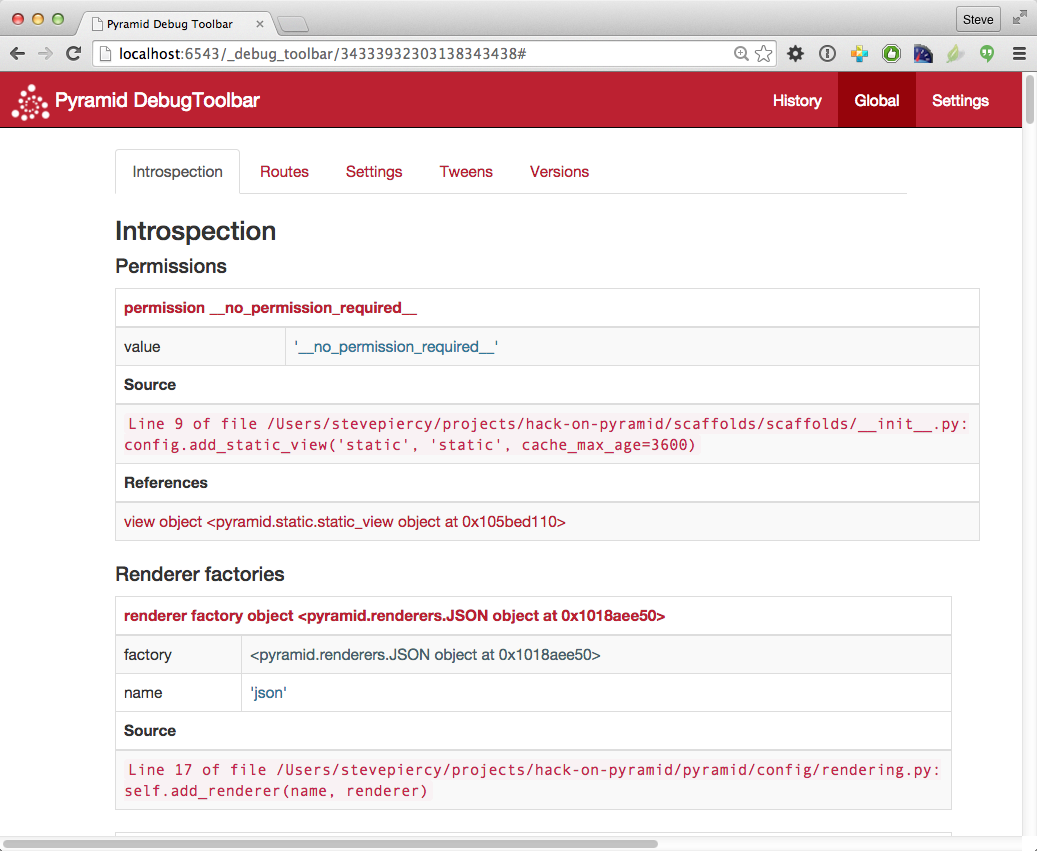Open the Steve profile switcher button
The image size is (1037, 851).
[977, 19]
